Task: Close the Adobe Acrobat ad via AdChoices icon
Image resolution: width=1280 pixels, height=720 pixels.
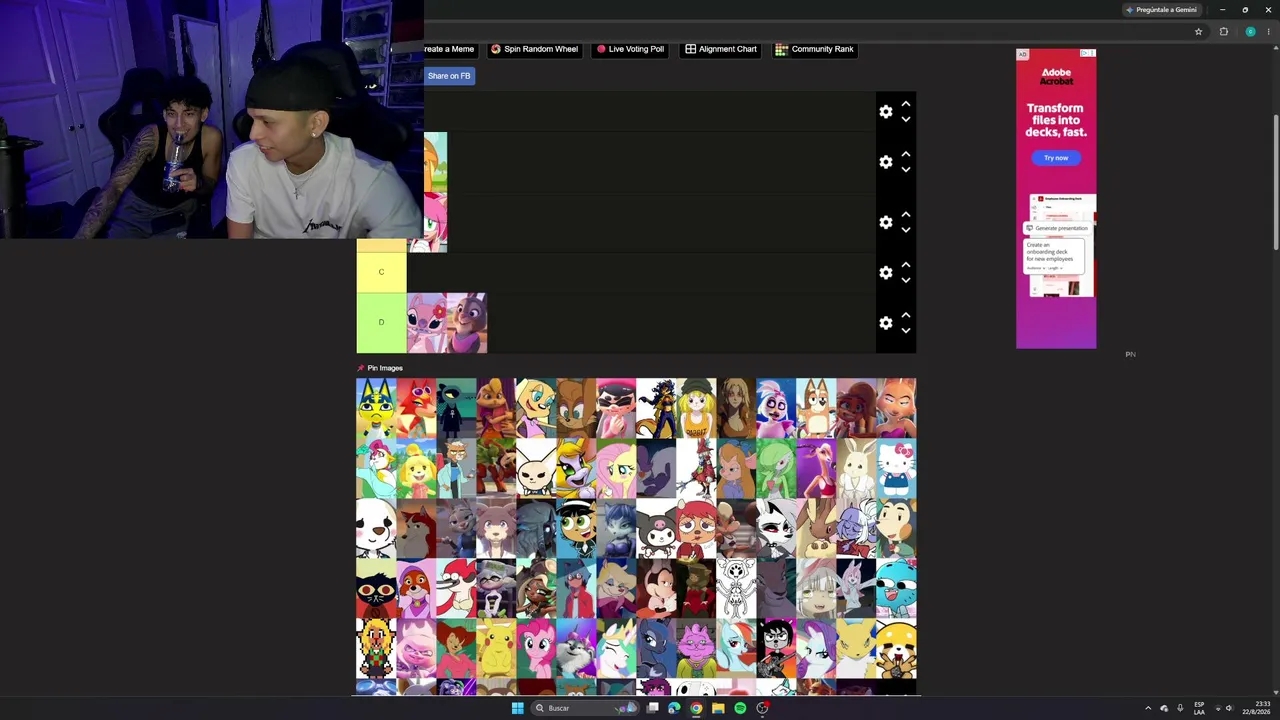Action: [x=1088, y=53]
